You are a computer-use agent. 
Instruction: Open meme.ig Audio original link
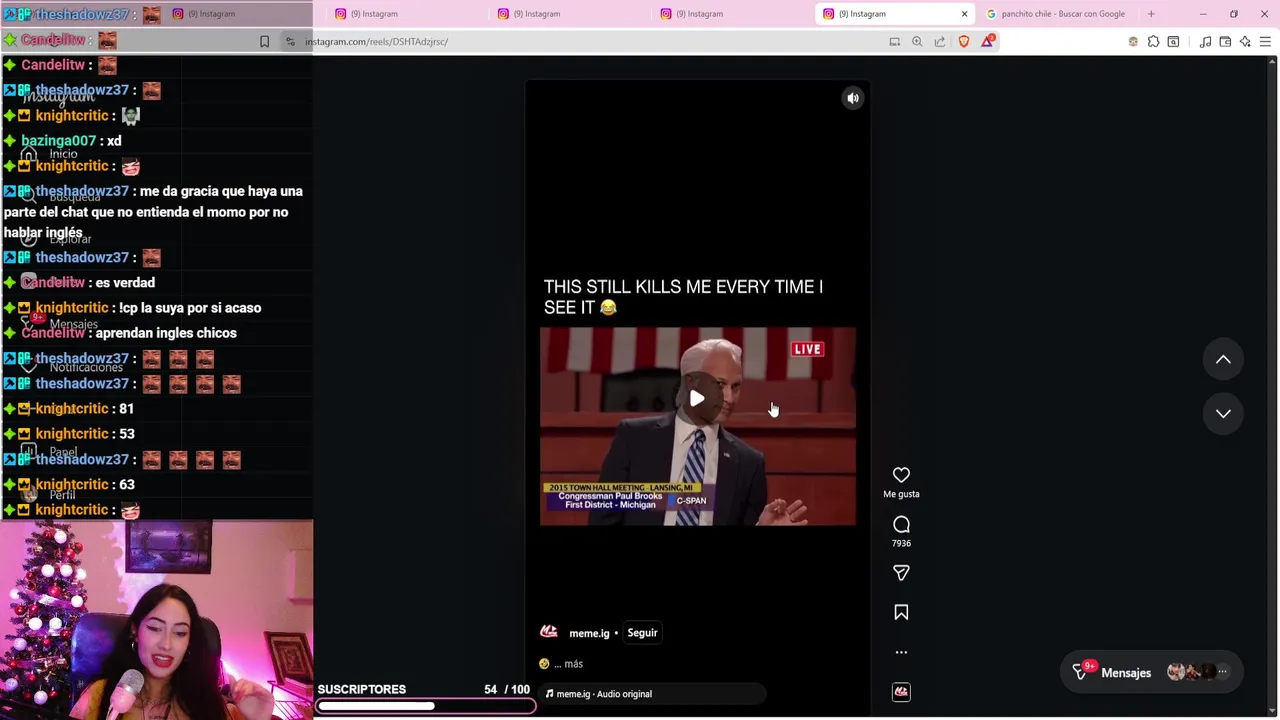pos(604,694)
